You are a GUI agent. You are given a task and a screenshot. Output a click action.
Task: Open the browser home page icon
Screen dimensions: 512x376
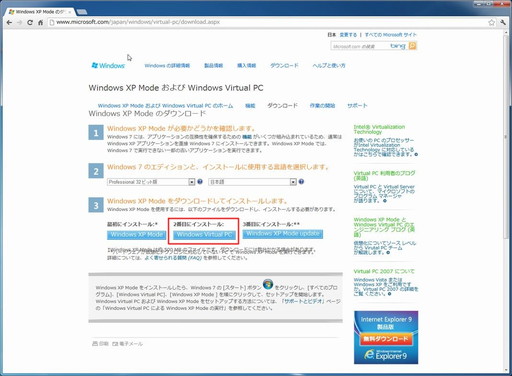coord(40,23)
